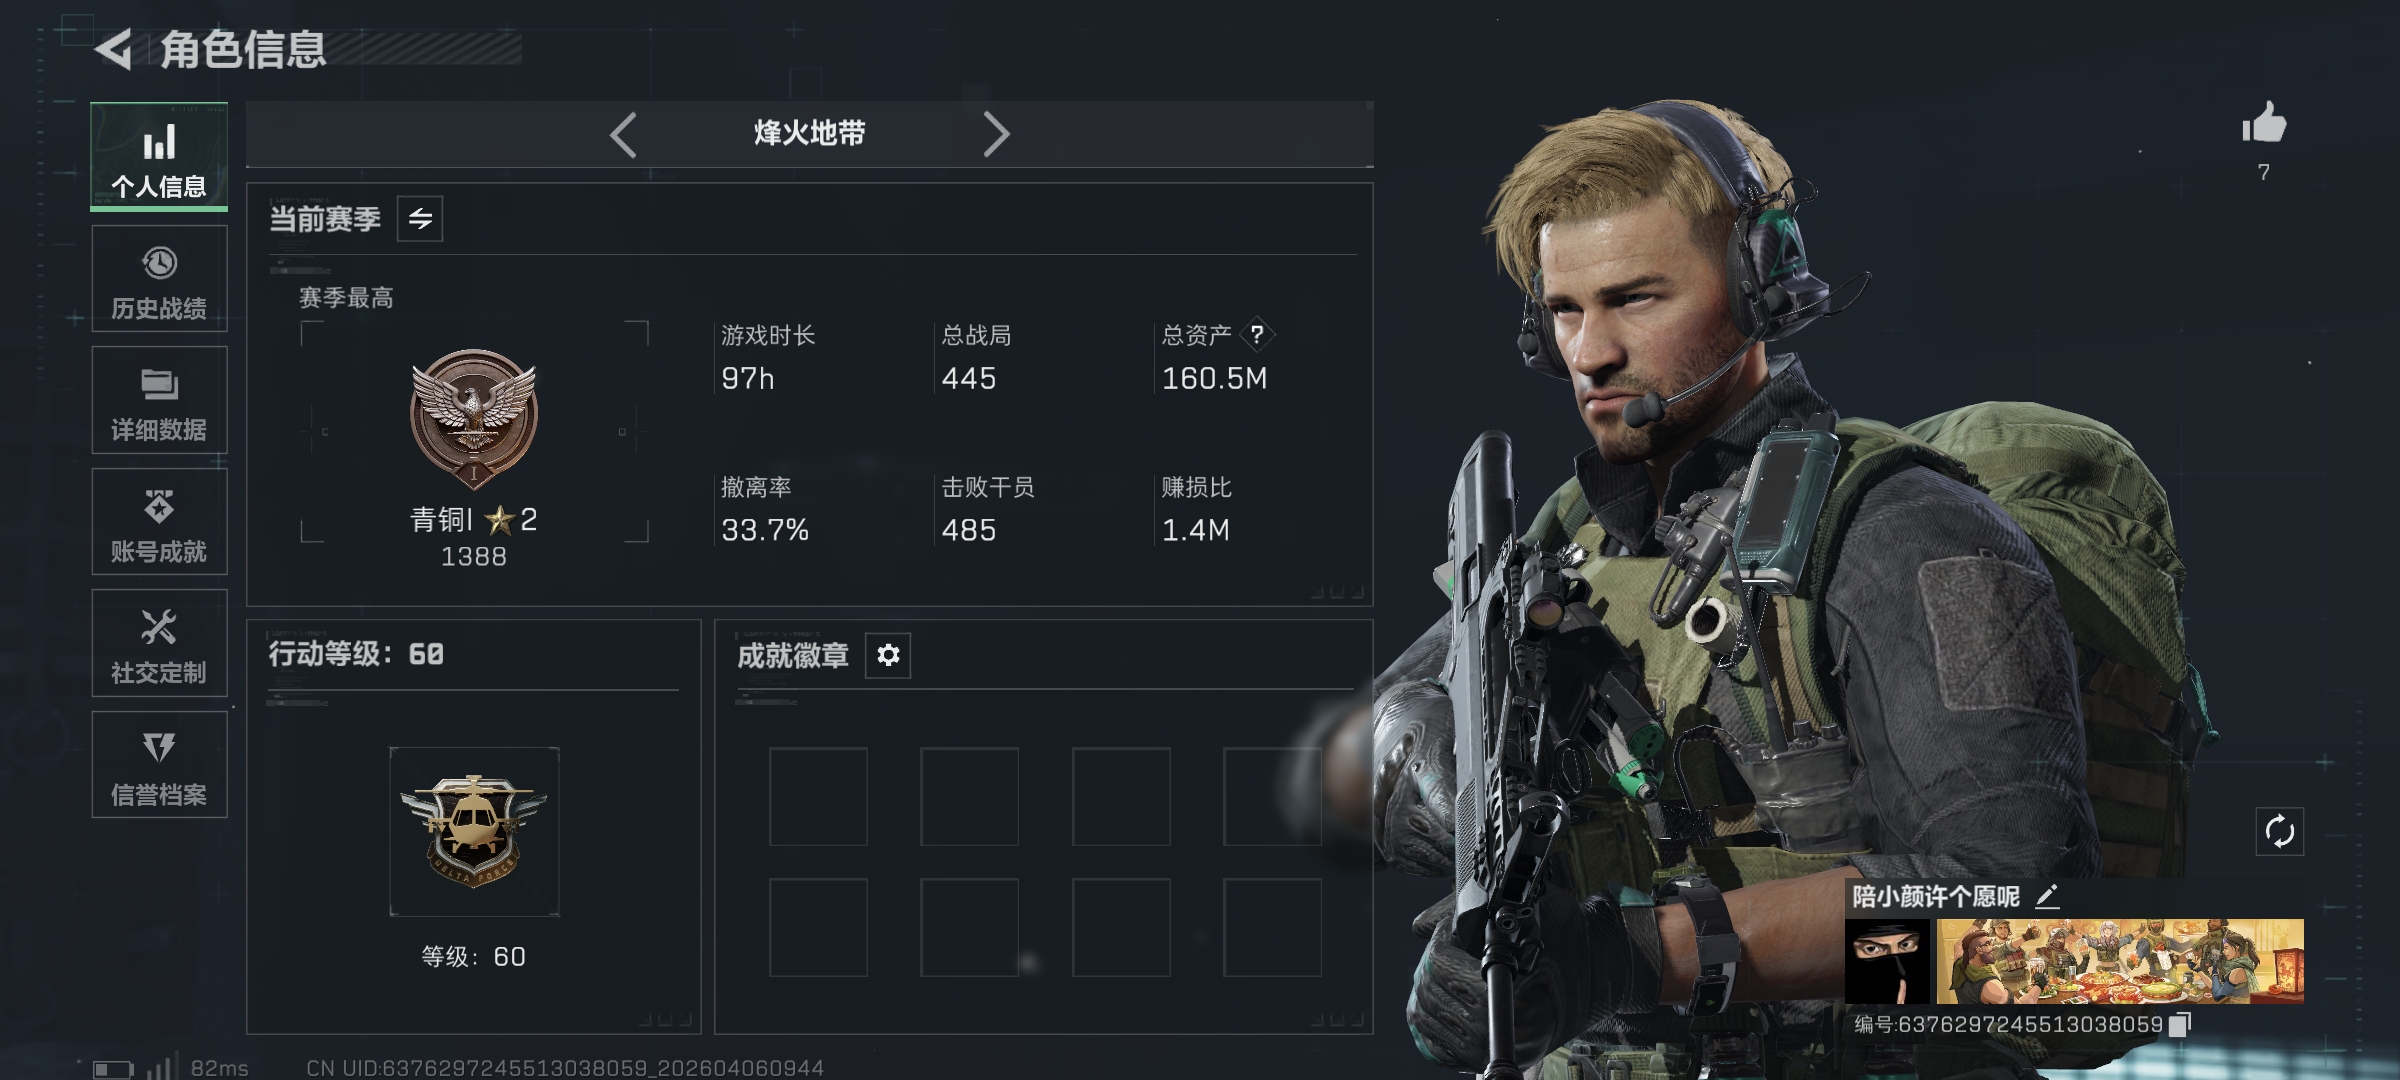The width and height of the screenshot is (2400, 1080).
Task: Edit the nickname 陪小颜许个愿呢 with pencil icon
Action: 2047,896
